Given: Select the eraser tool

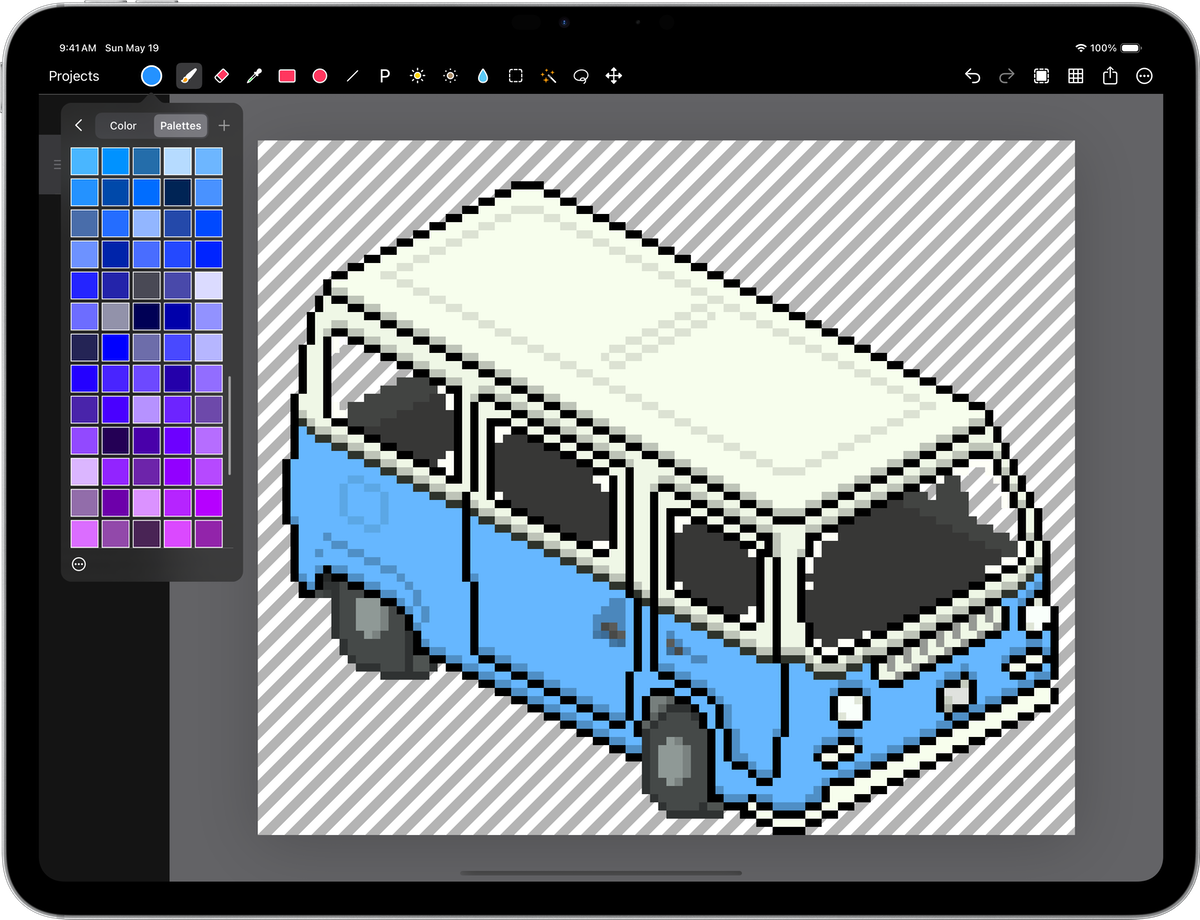Looking at the screenshot, I should point(222,76).
